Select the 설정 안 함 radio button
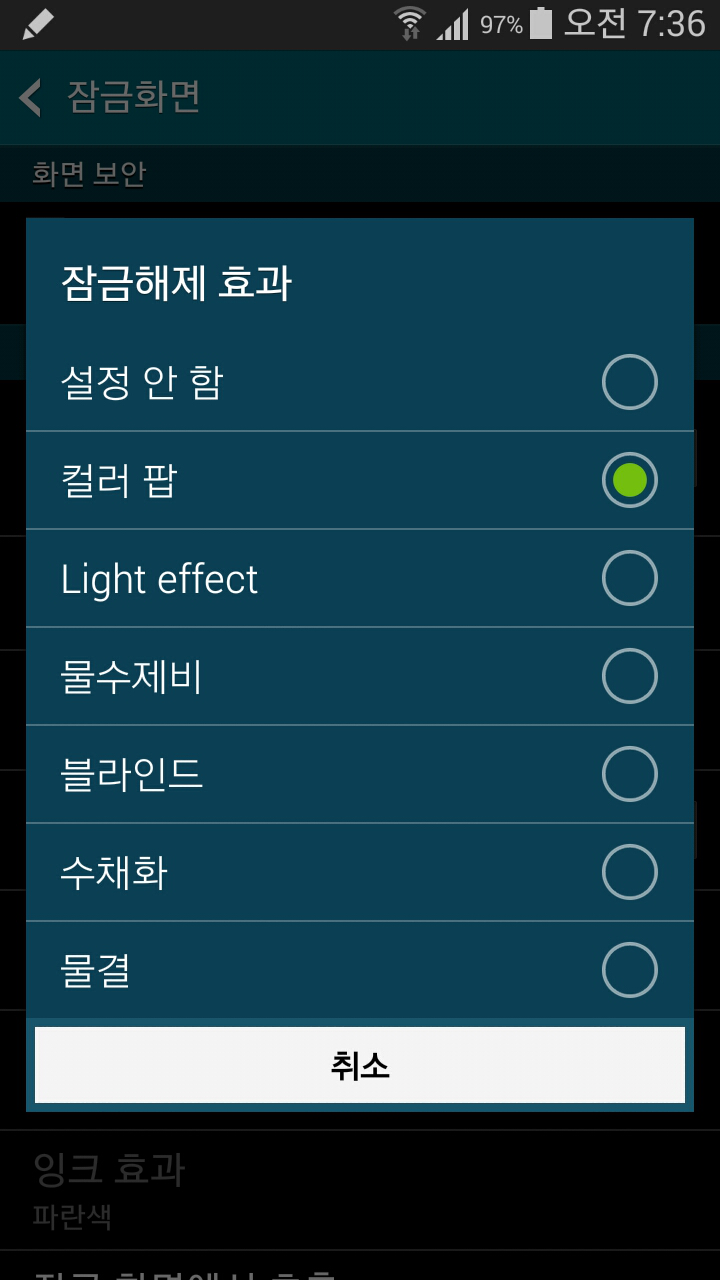This screenshot has width=720, height=1280. pyautogui.click(x=630, y=382)
